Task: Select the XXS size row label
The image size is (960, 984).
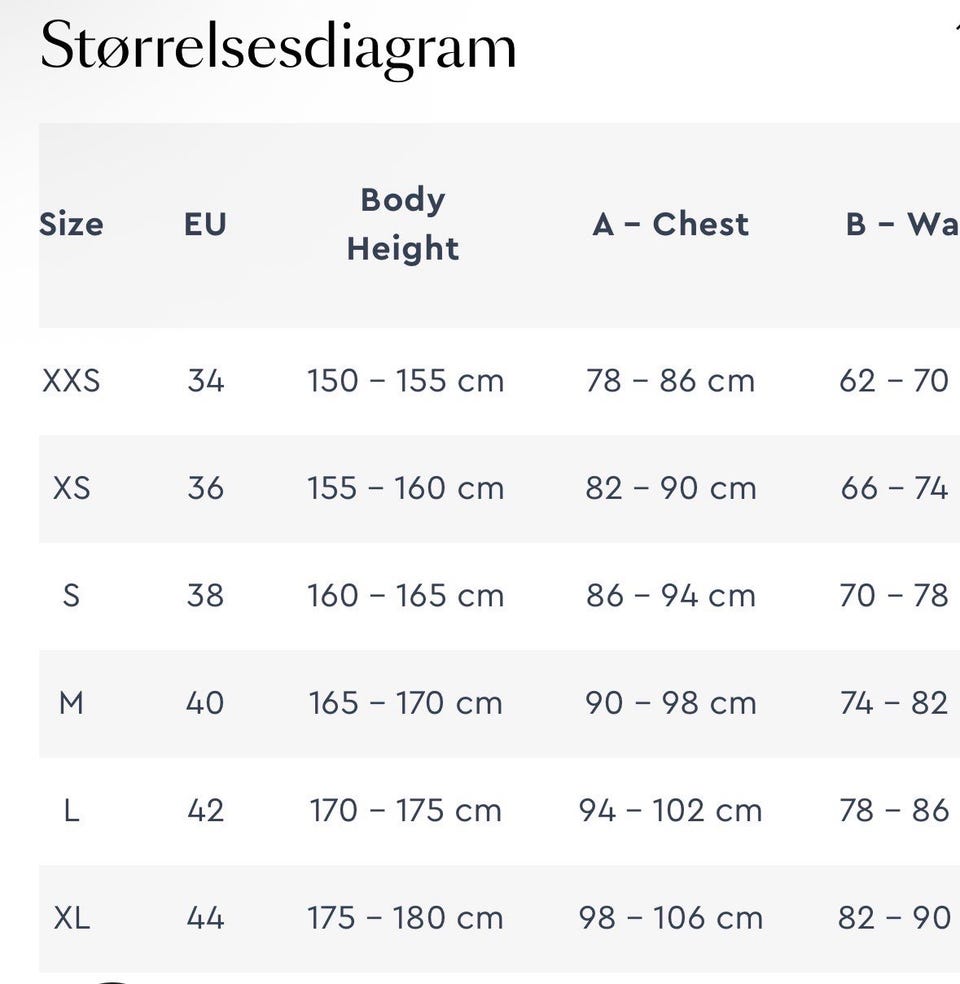Action: [x=71, y=381]
